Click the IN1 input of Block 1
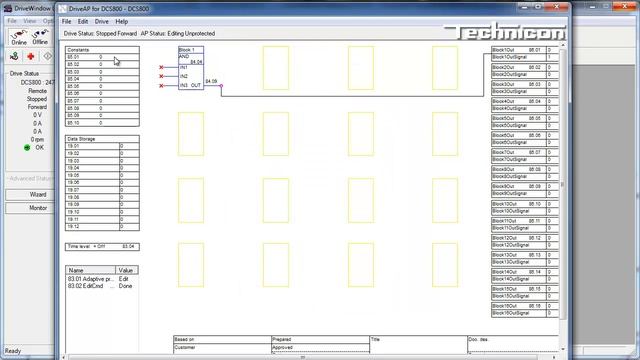 pos(184,67)
